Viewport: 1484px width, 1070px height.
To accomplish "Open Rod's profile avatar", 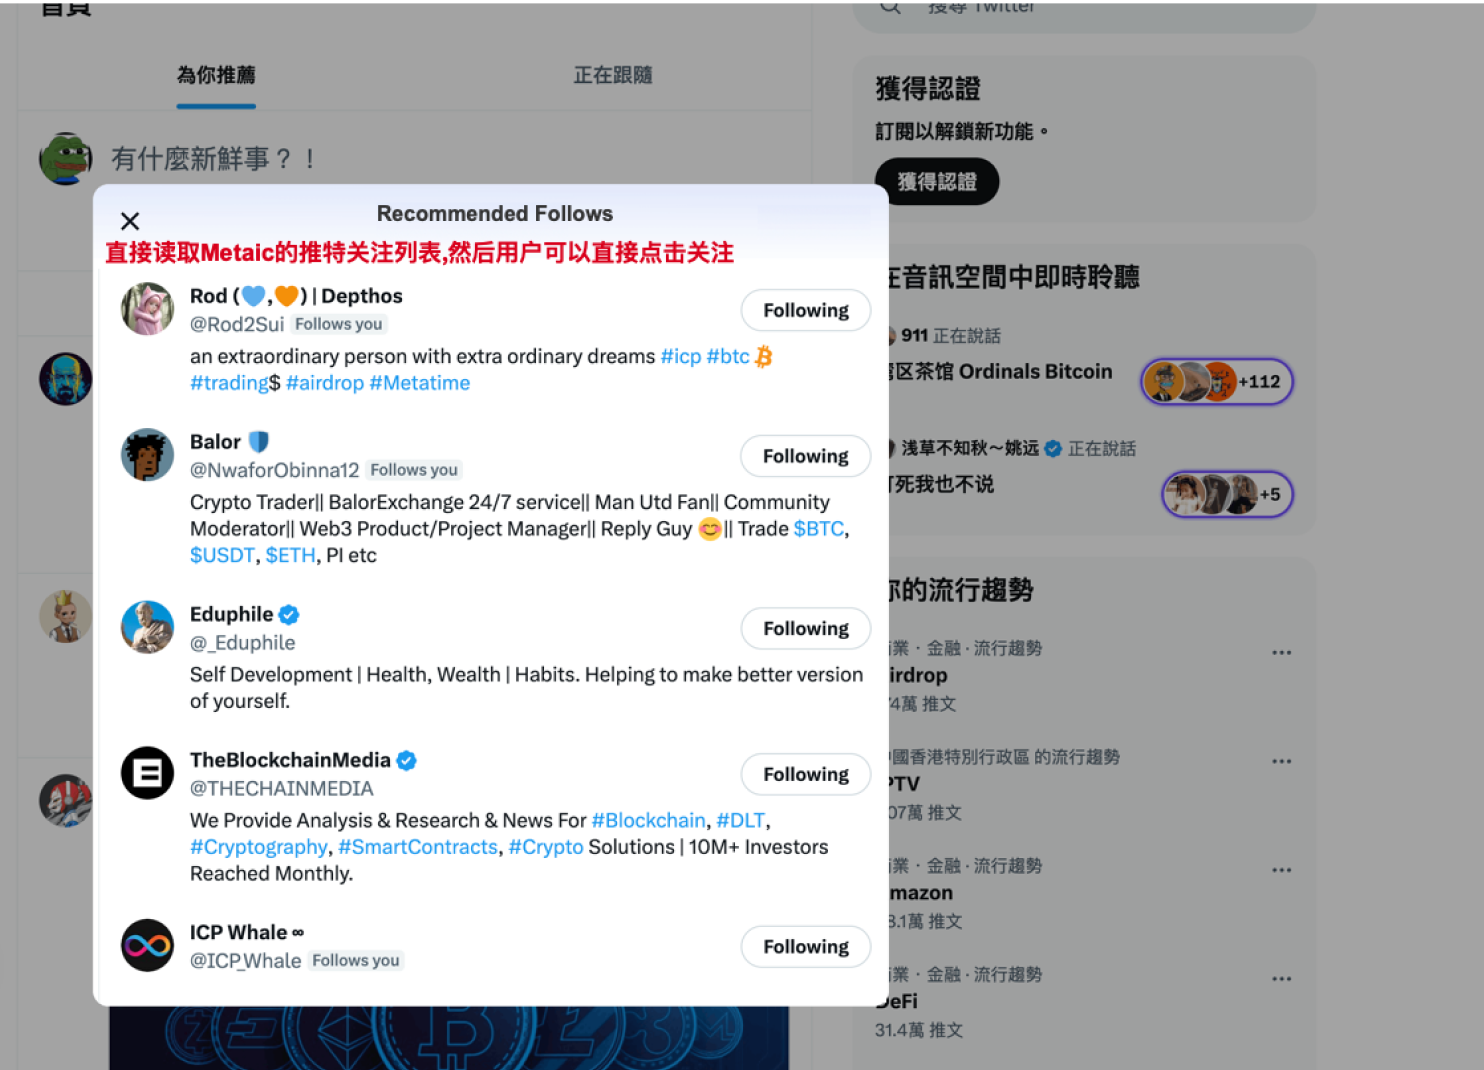I will click(147, 309).
